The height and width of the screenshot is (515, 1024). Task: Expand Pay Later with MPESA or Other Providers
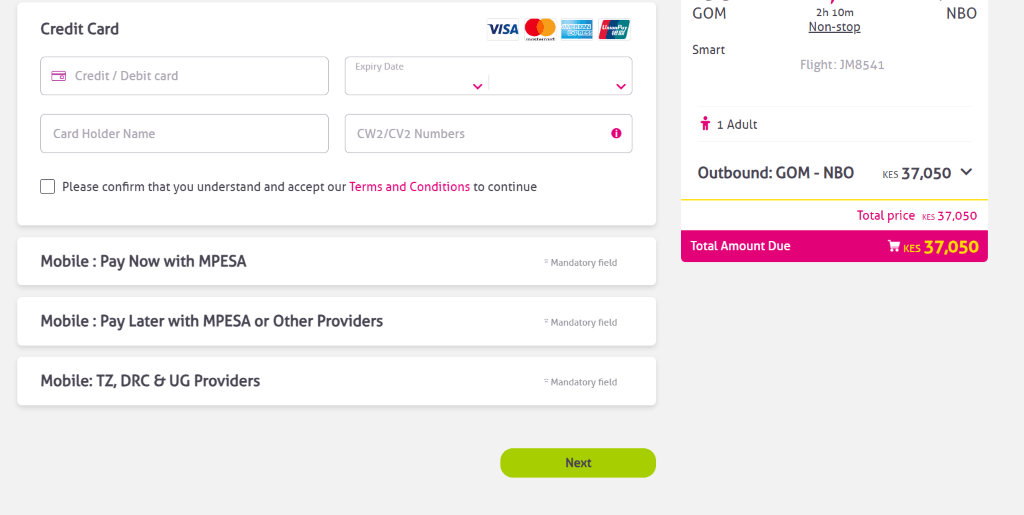click(336, 321)
